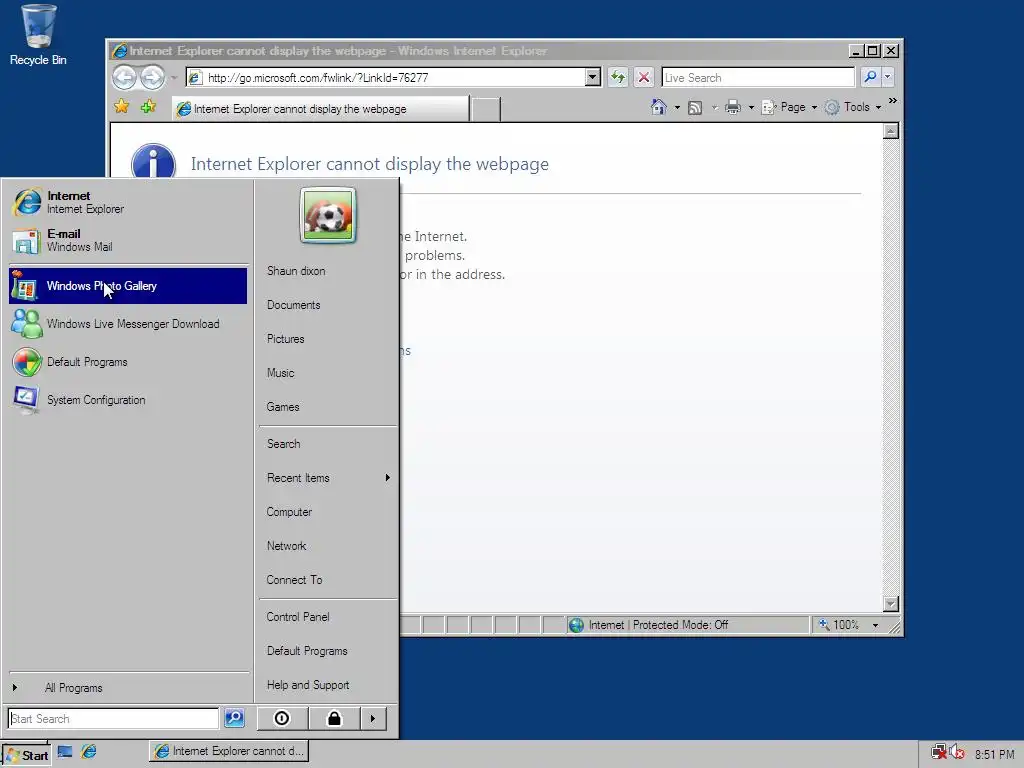This screenshot has height=768, width=1024.
Task: Click the Home icon in IE toolbar
Action: coord(659,107)
